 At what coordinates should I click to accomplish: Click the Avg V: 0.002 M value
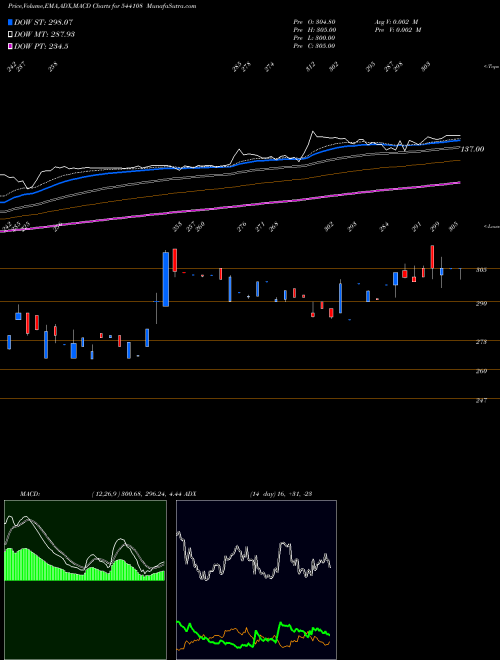[x=396, y=22]
